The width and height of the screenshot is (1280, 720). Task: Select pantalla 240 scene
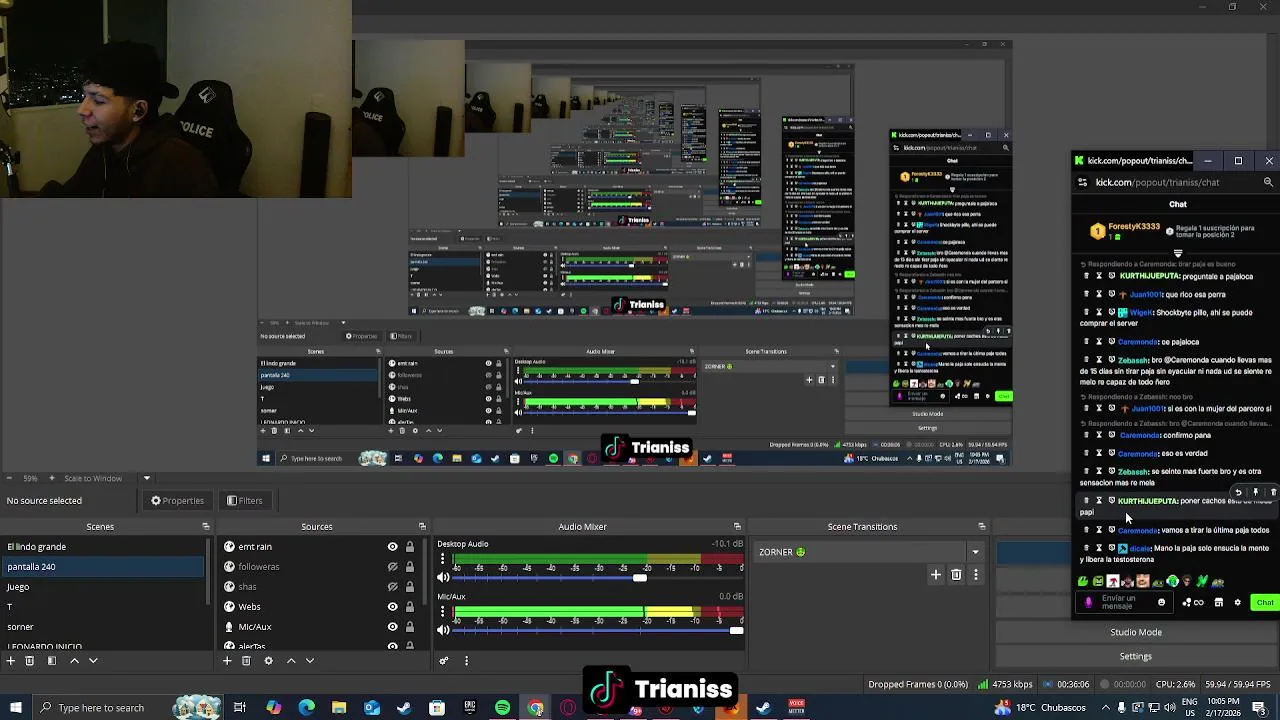point(102,567)
